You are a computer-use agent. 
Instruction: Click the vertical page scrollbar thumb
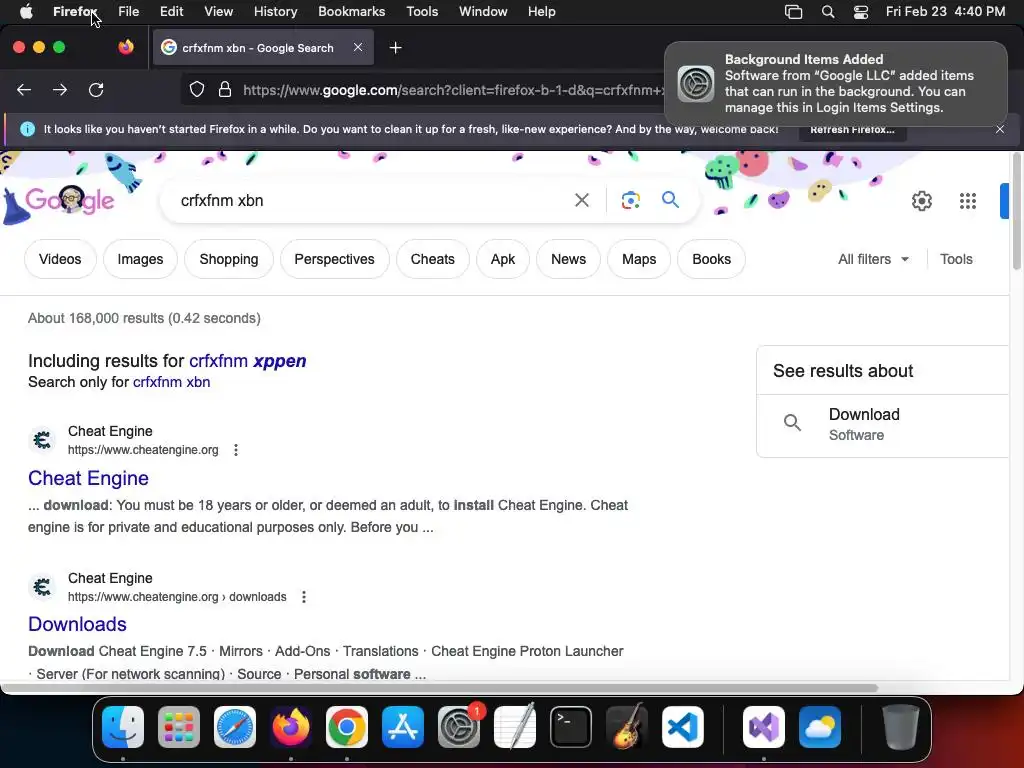coord(1016,210)
